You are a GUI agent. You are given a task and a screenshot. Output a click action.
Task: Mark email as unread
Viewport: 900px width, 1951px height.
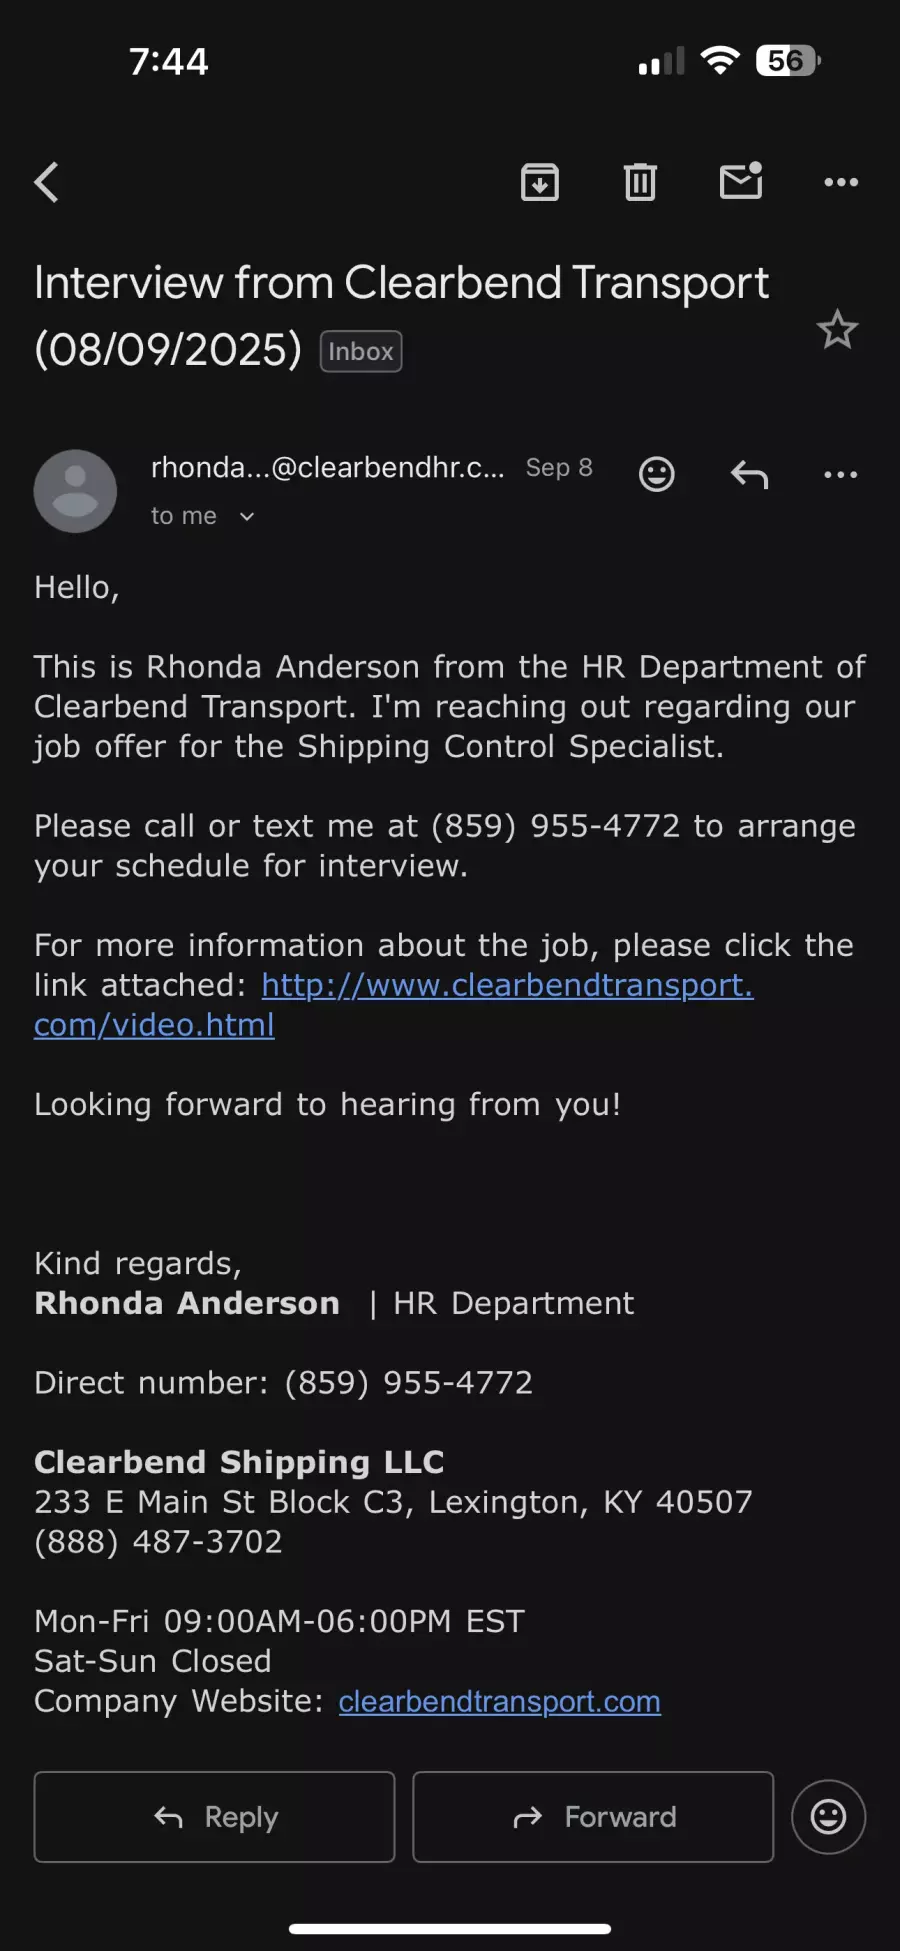[x=741, y=181]
